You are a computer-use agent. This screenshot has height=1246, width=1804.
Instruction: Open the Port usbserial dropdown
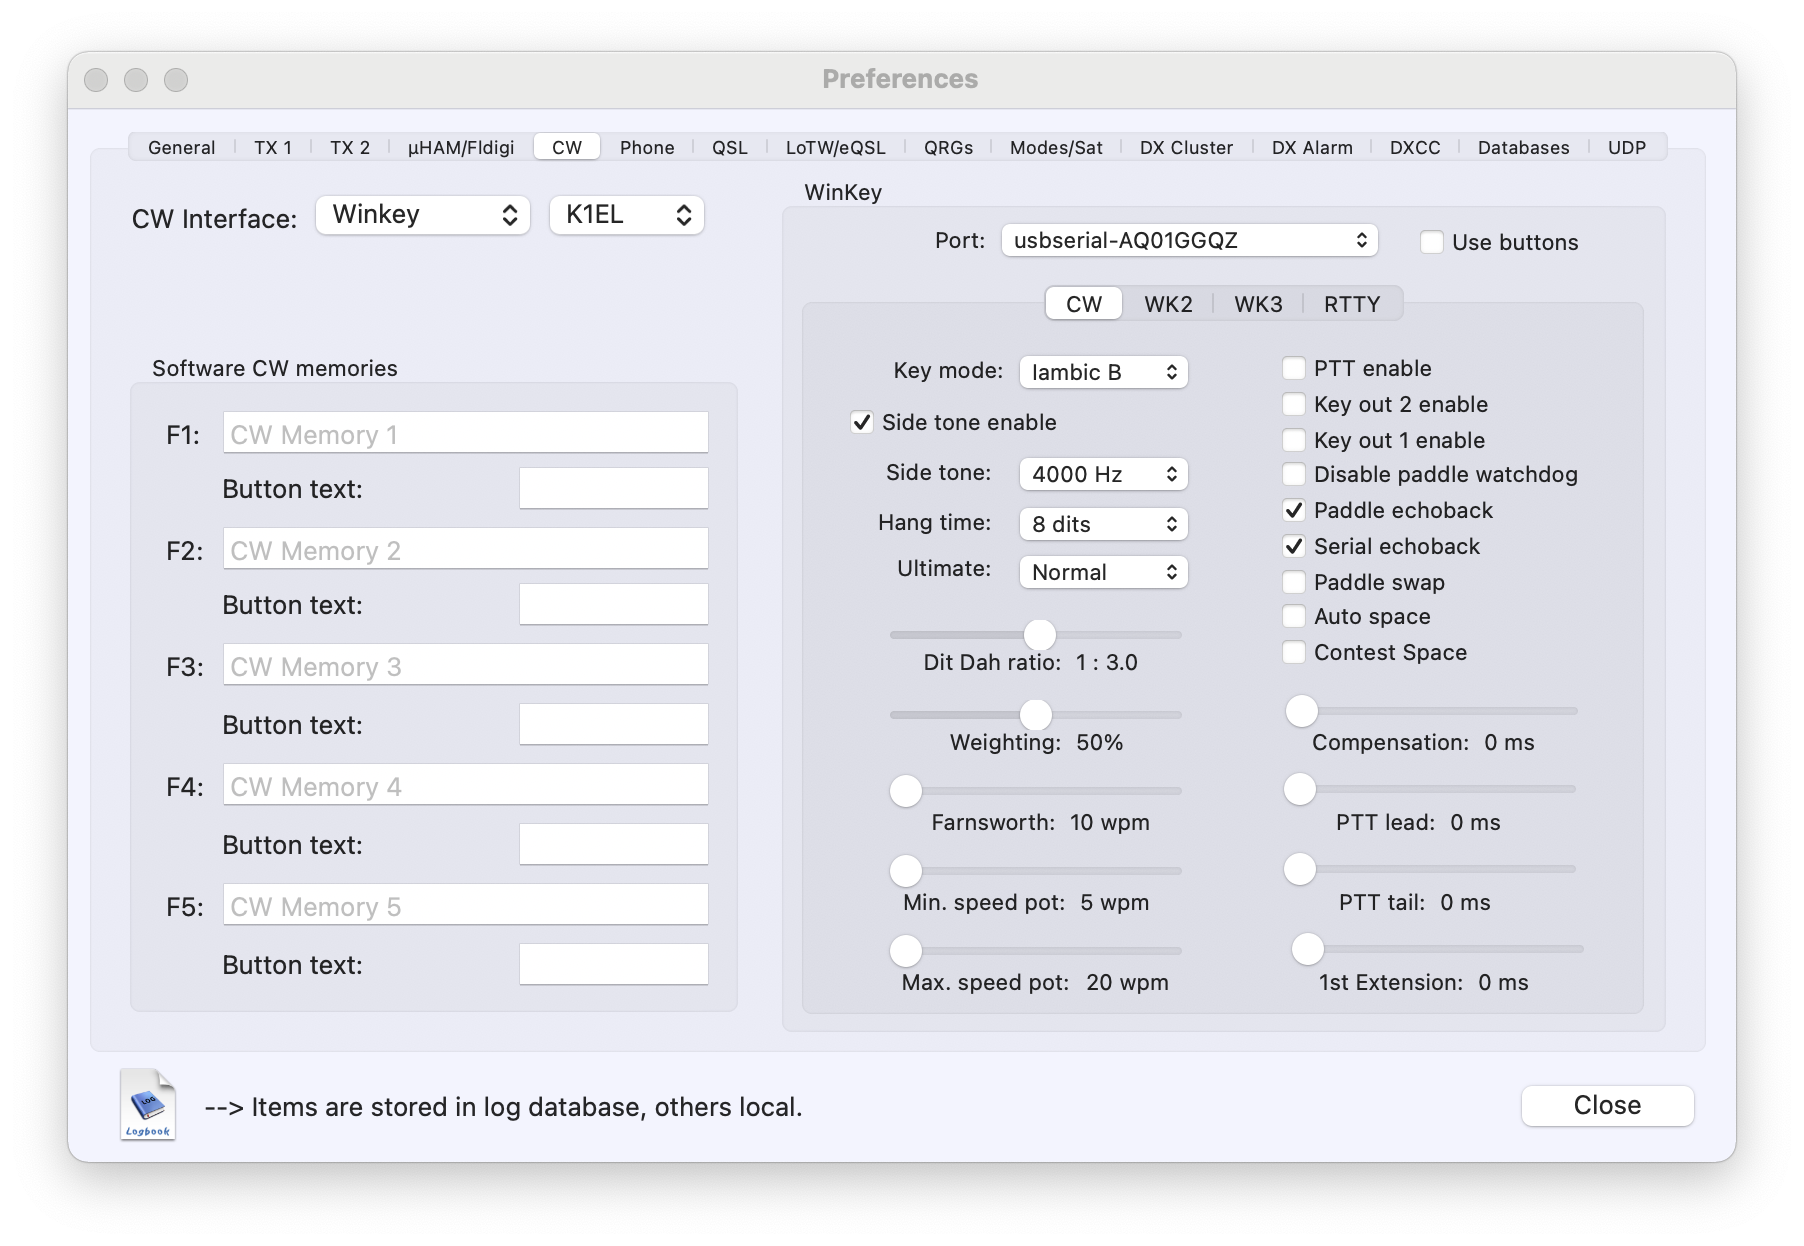[1189, 241]
